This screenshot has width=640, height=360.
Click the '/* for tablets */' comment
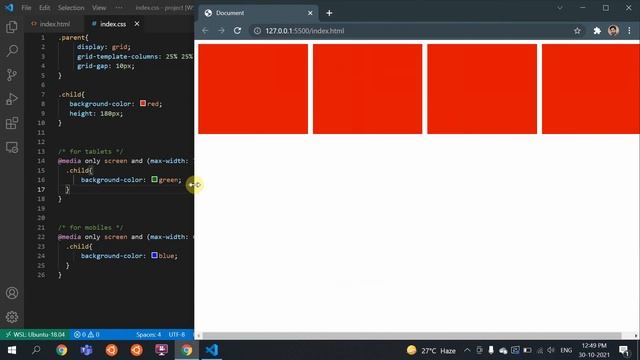[90, 151]
